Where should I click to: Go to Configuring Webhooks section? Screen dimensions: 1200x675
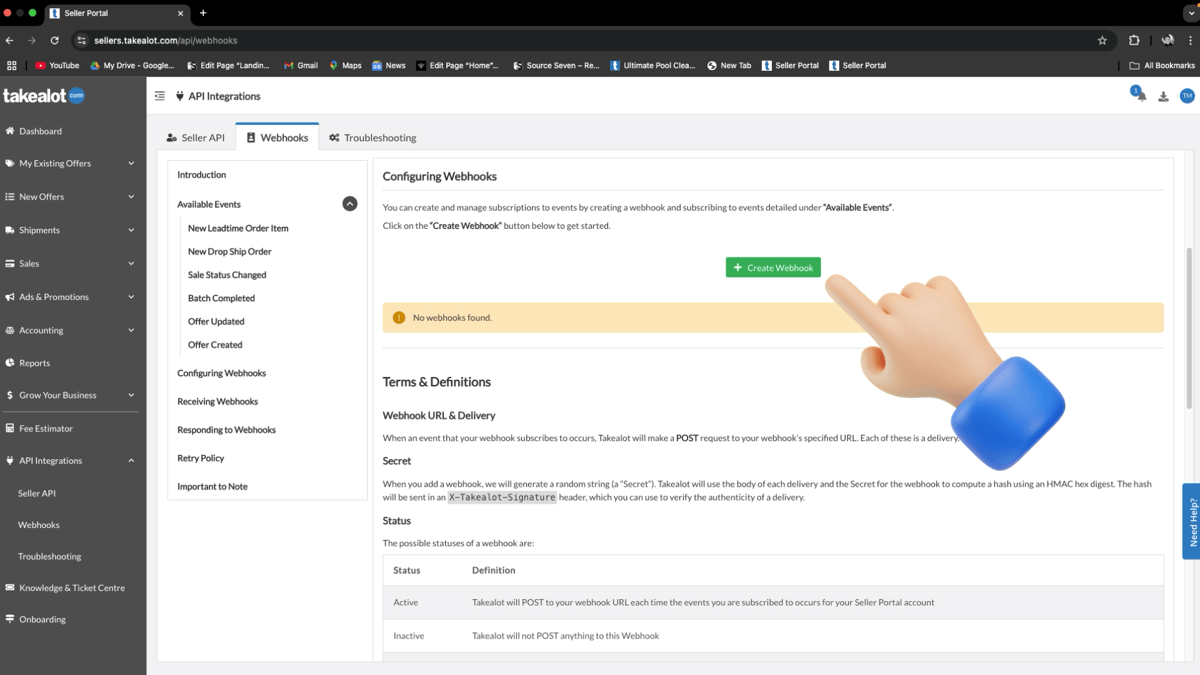(222, 373)
